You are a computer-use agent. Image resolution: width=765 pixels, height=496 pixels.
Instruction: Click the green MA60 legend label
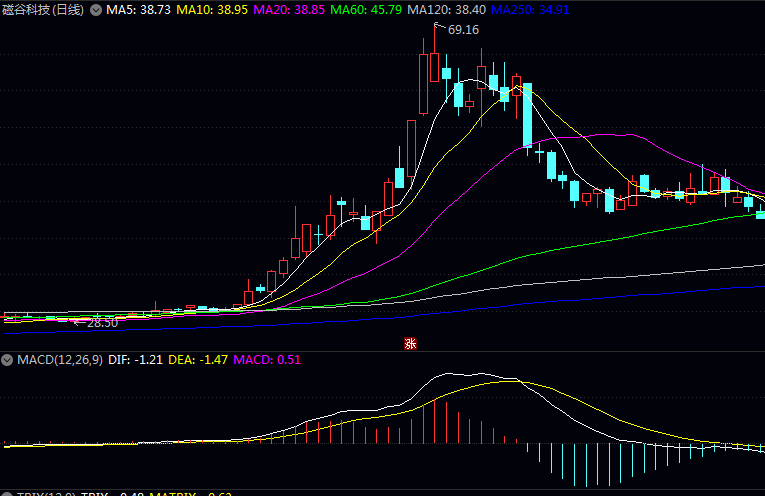click(367, 9)
